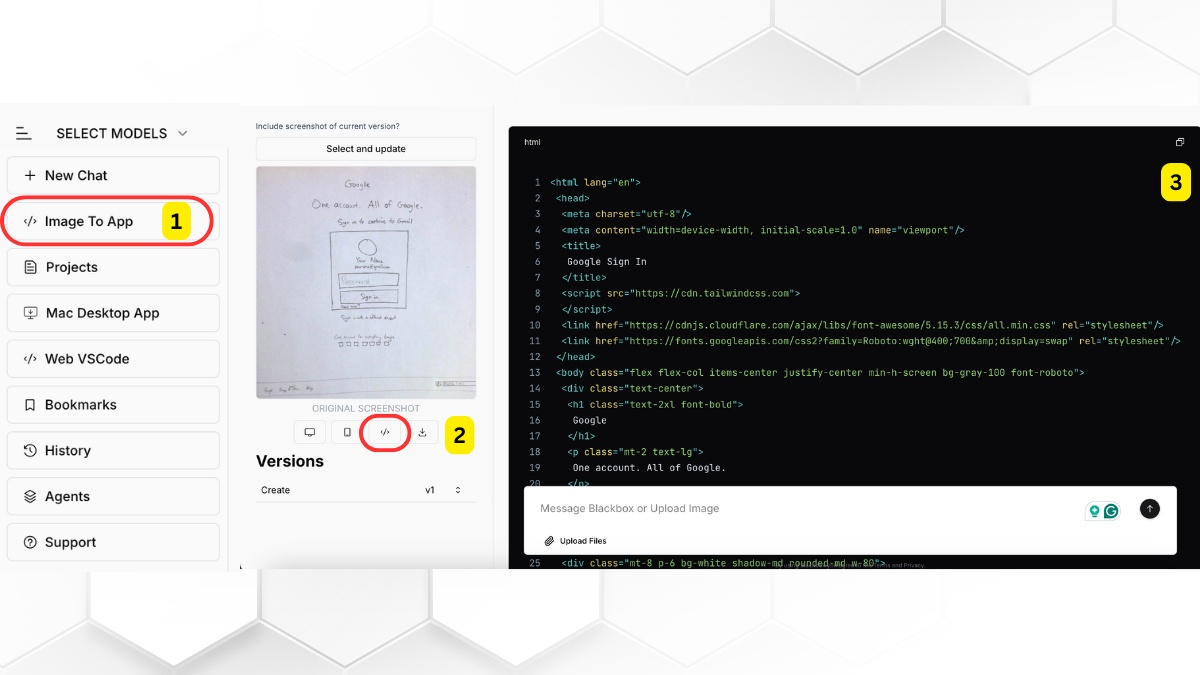View chat History
Viewport: 1200px width, 675px height.
(x=113, y=450)
